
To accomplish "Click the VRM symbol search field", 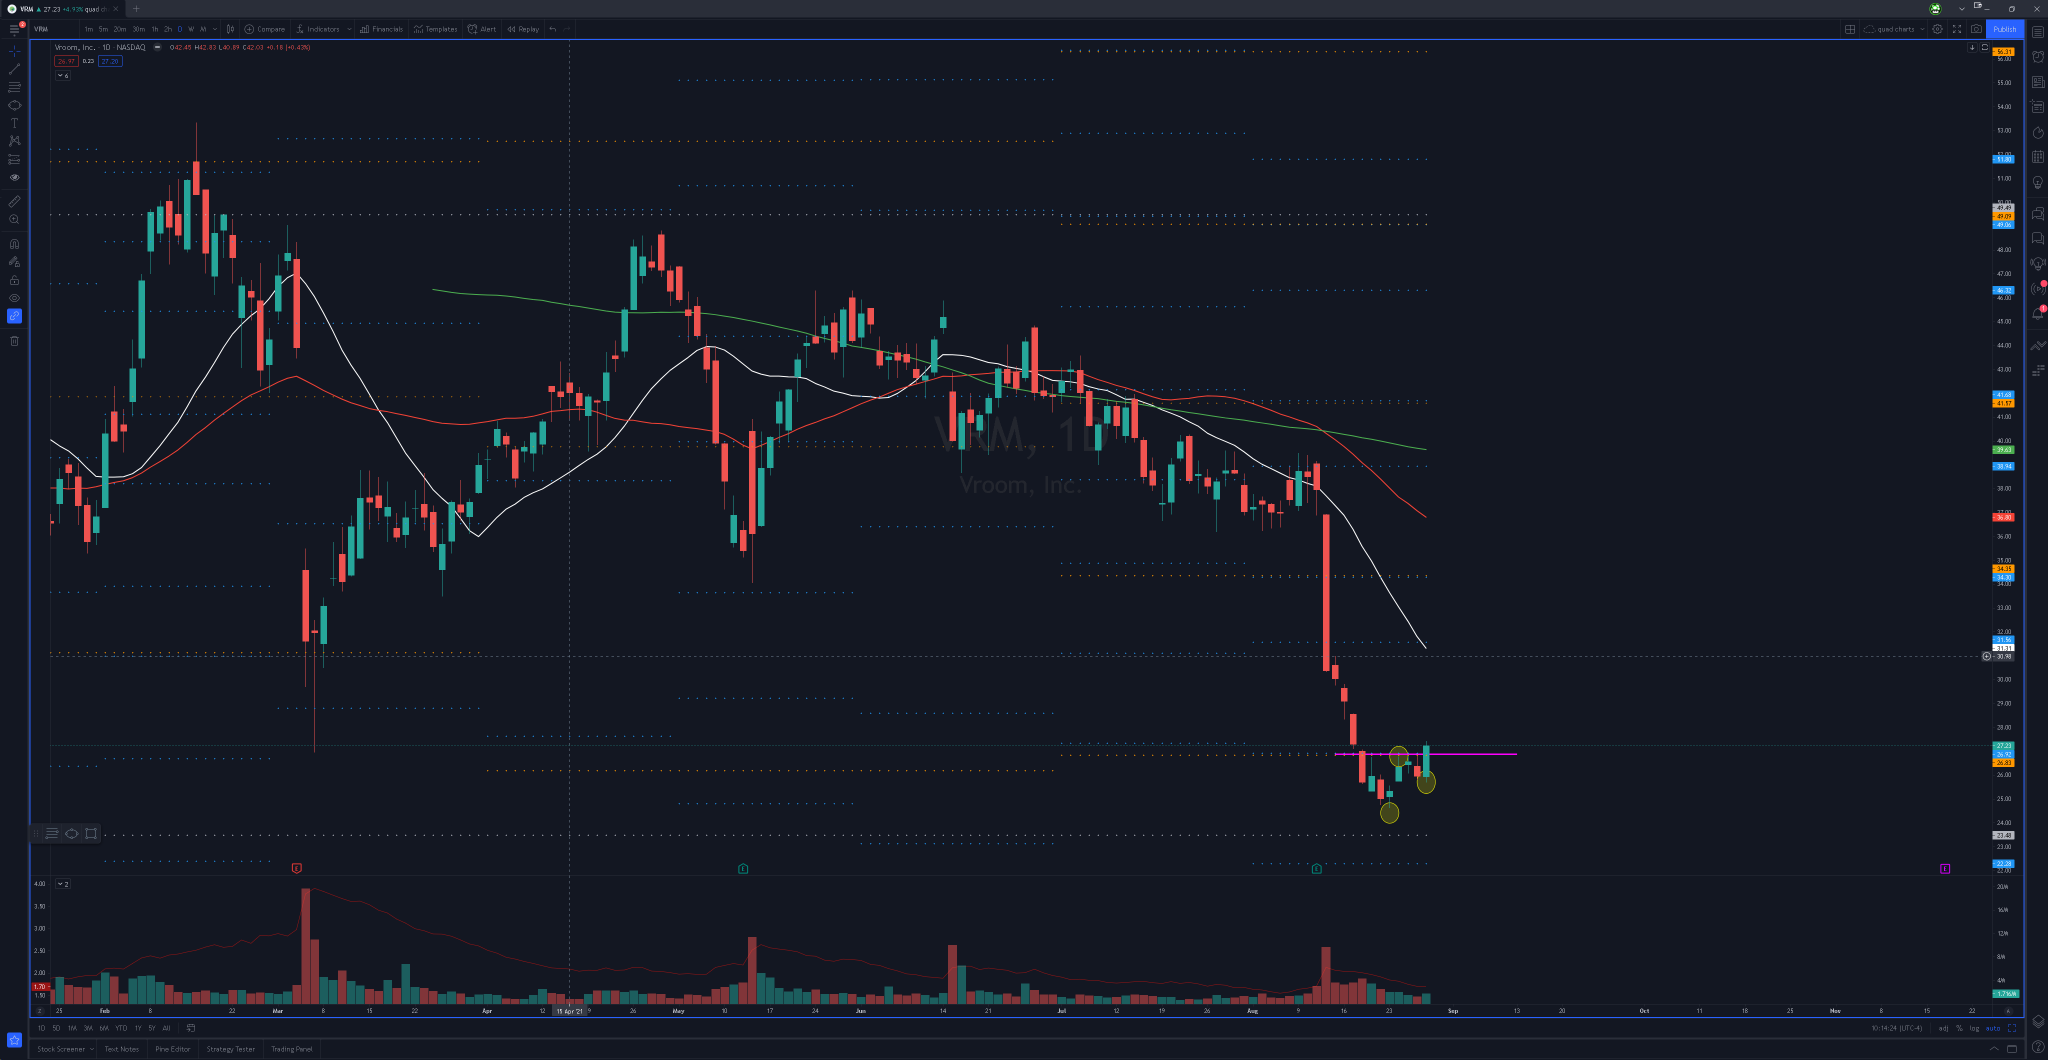I will [54, 29].
